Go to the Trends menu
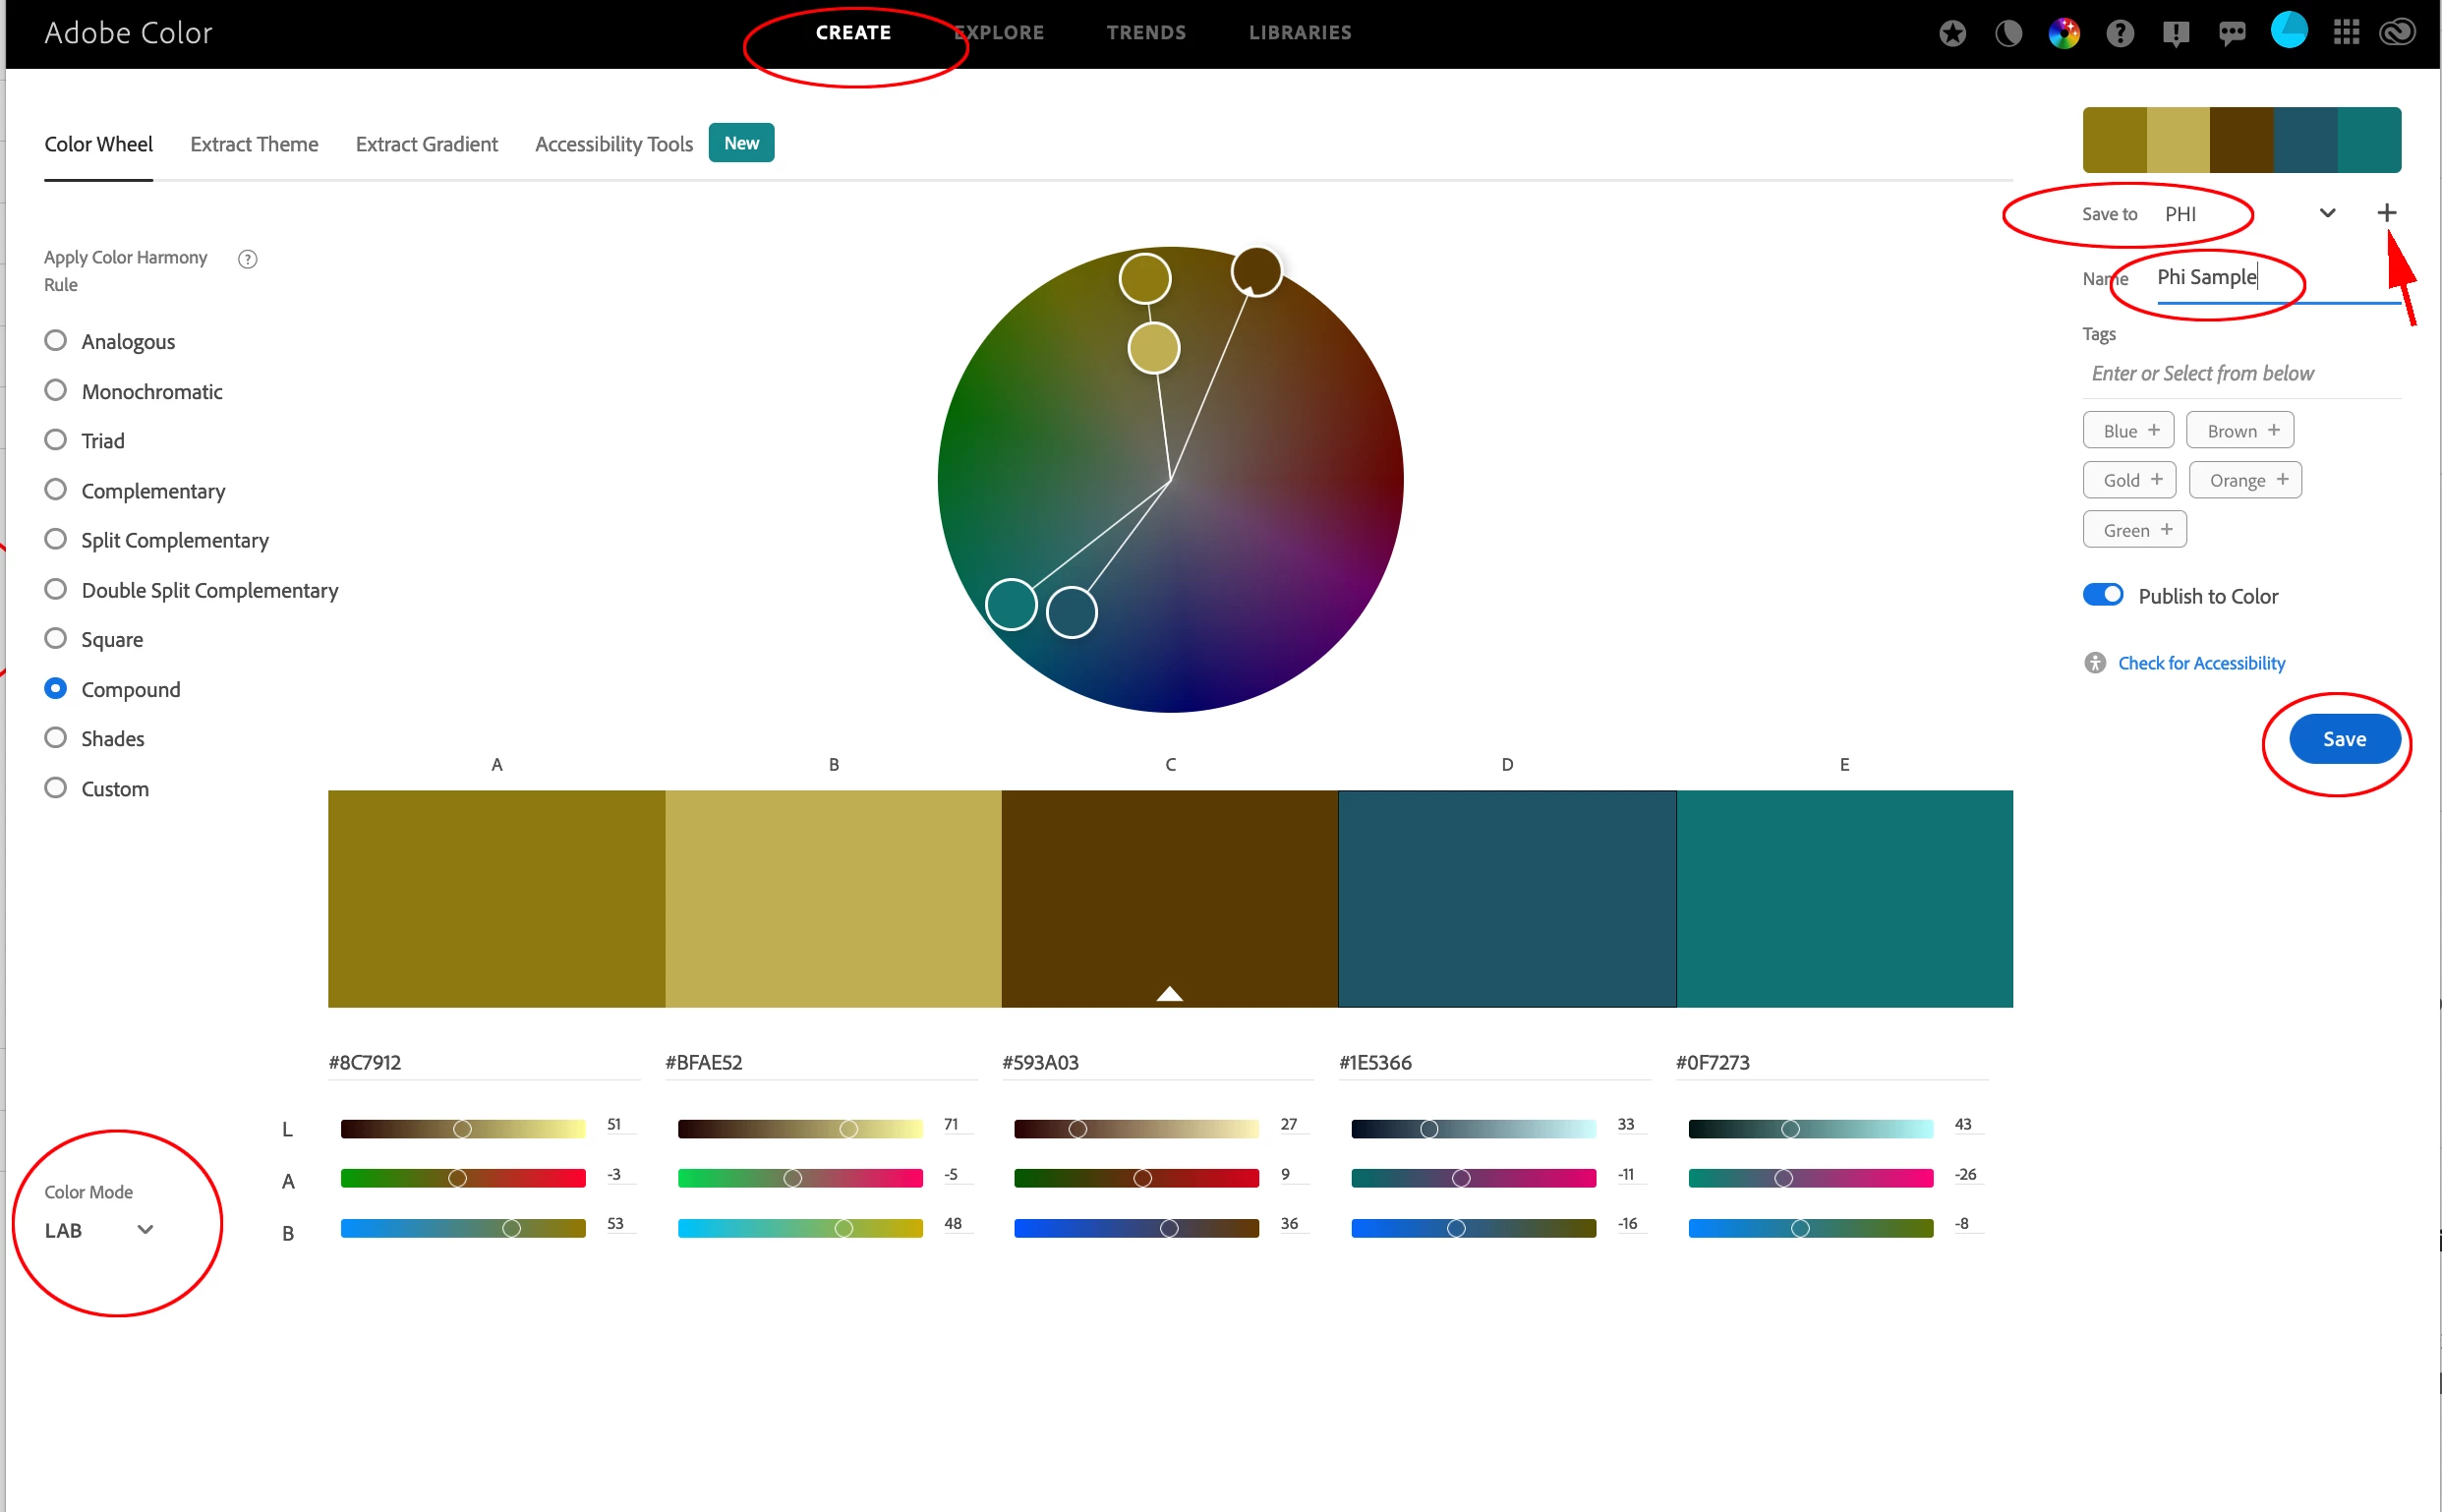2442x1512 pixels. click(x=1146, y=32)
